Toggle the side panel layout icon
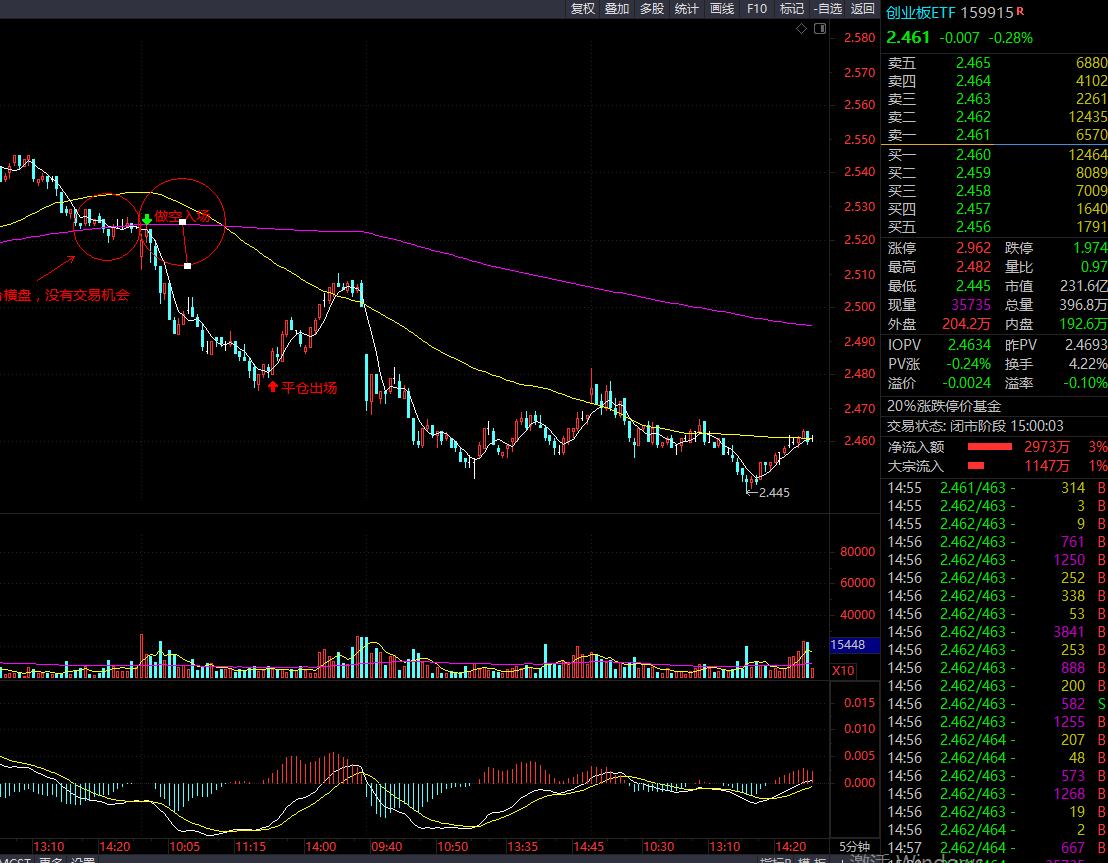The image size is (1108, 863). 820,29
